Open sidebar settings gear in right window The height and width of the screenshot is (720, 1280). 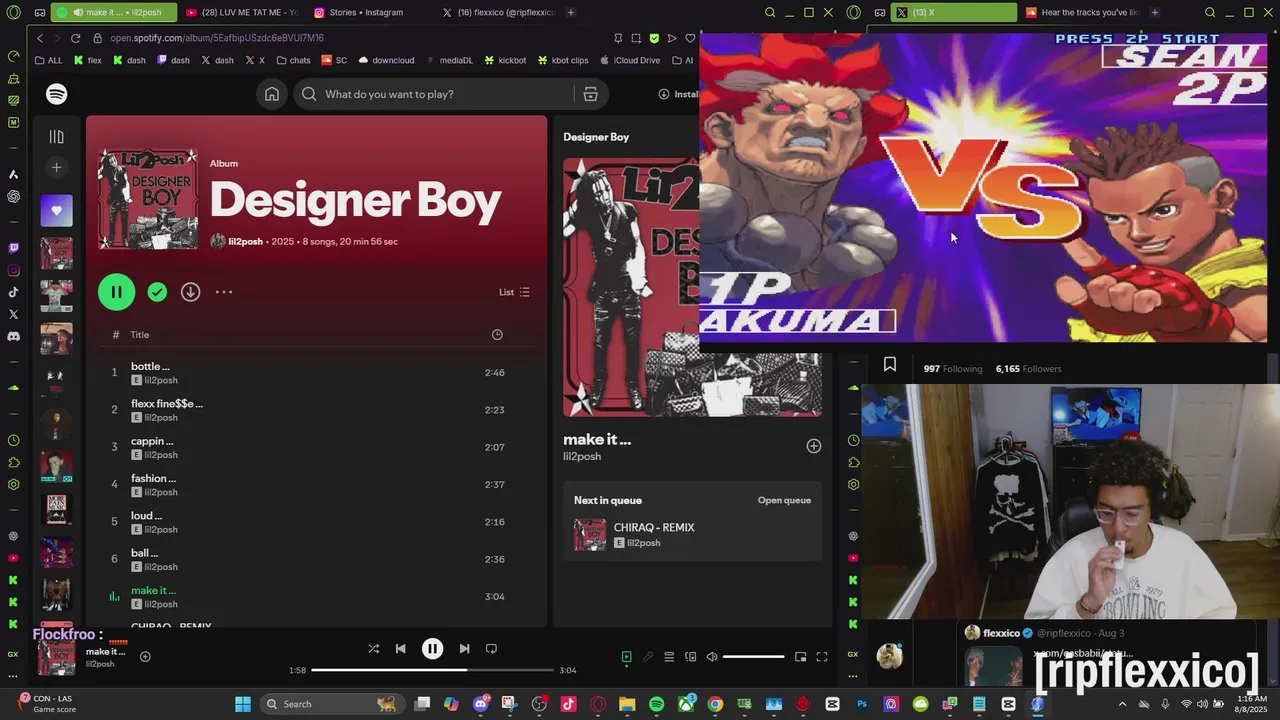pyautogui.click(x=853, y=484)
